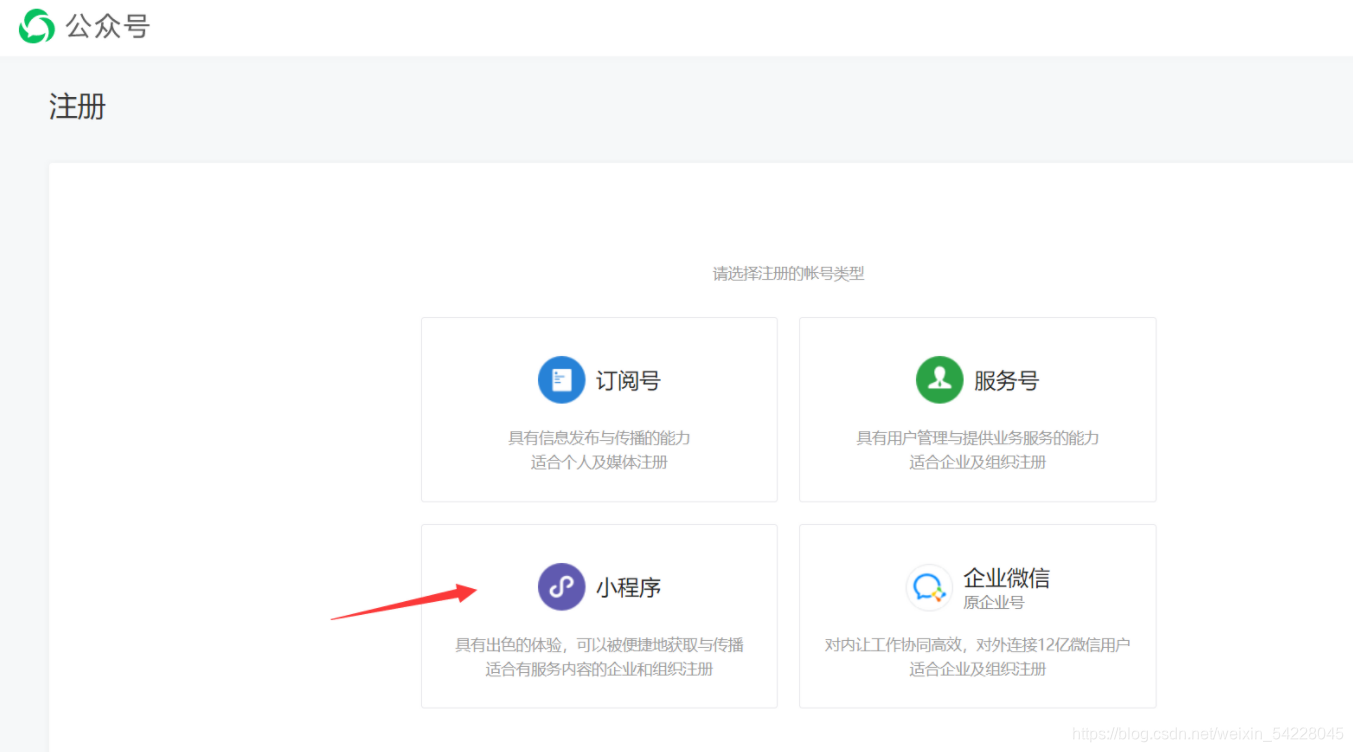Choose the 企业微信 account type title
Screen dimensions: 1353x752
coord(1006,578)
